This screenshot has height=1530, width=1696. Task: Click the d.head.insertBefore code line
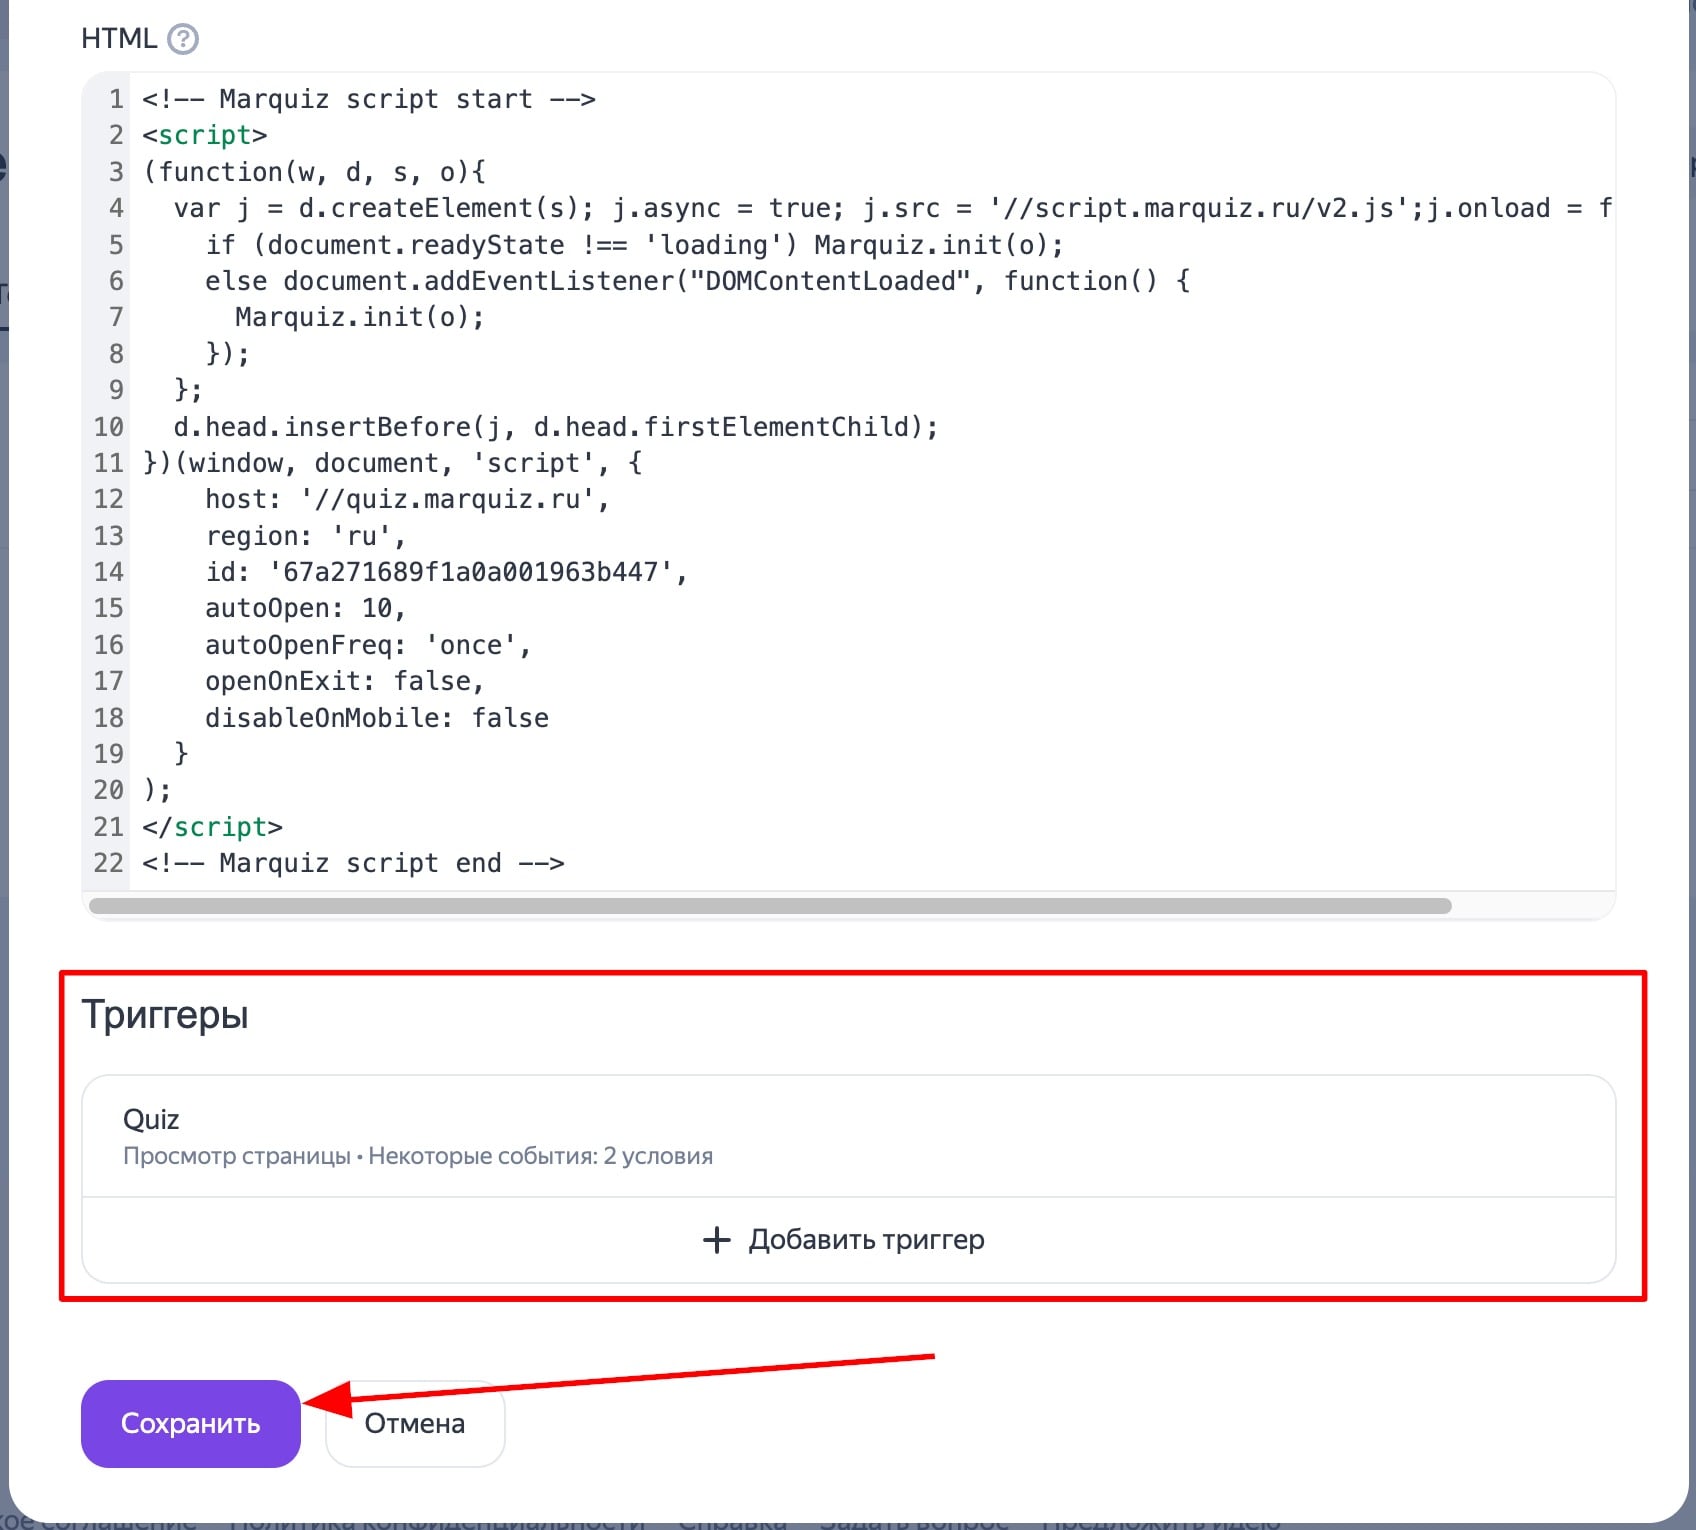tap(556, 427)
